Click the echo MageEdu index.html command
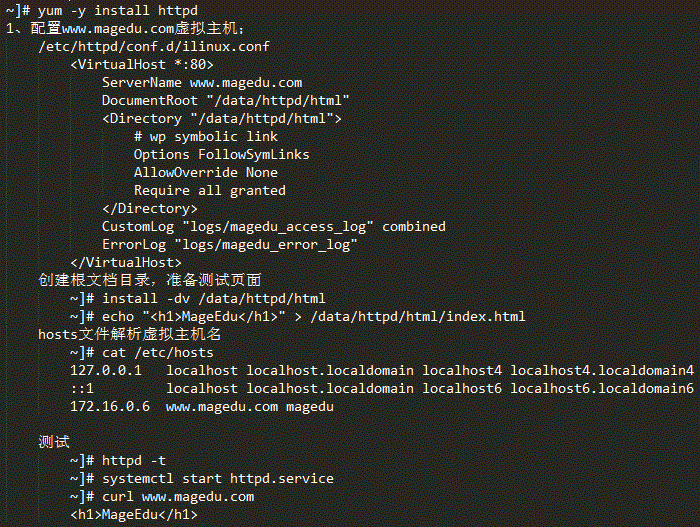 298,317
